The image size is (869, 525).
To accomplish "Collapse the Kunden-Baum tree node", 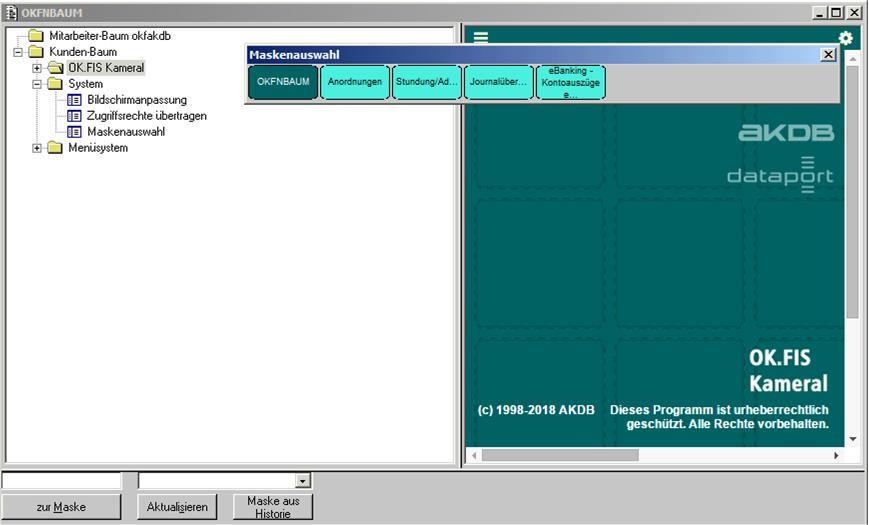I will tap(18, 52).
